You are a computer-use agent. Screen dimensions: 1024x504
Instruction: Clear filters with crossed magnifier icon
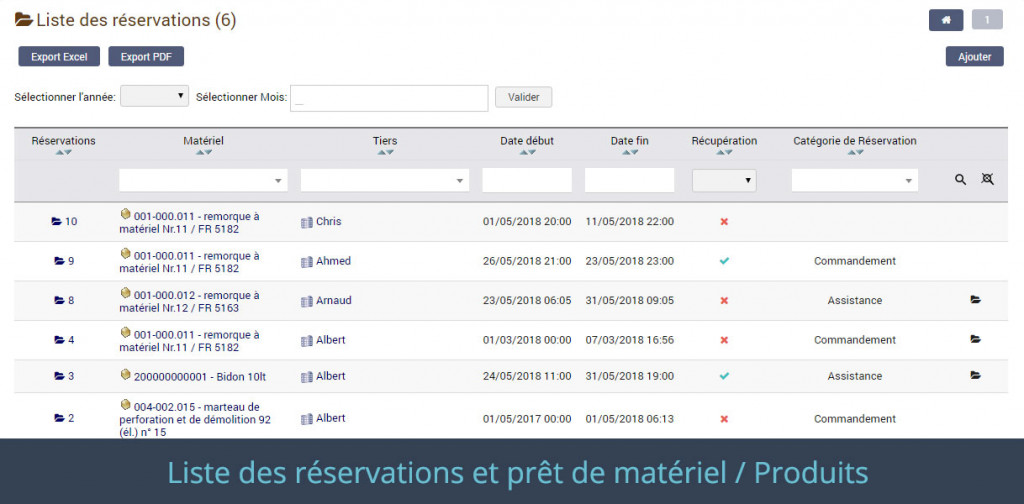coord(987,180)
